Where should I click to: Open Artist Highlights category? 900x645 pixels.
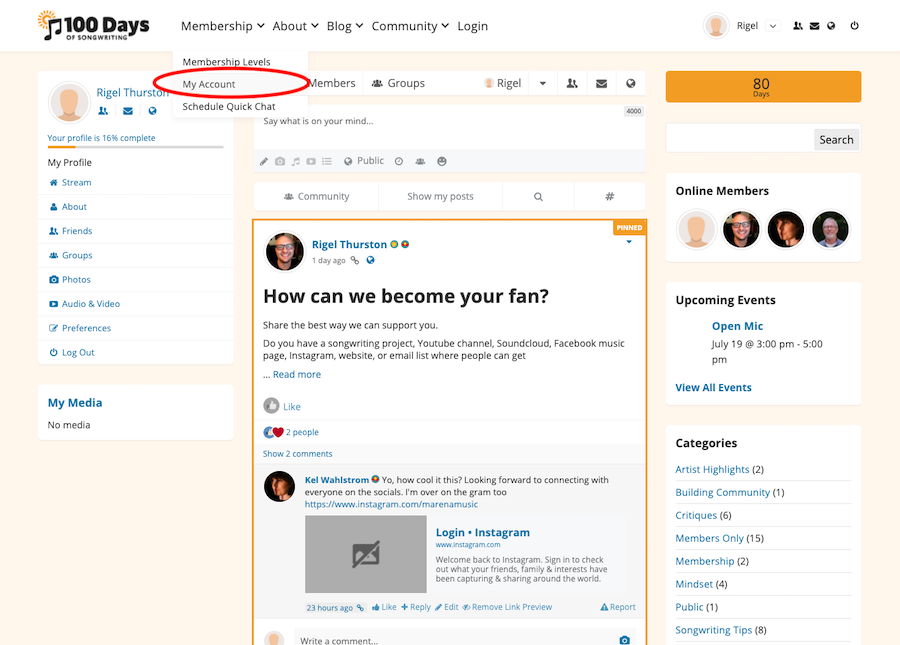click(x=712, y=469)
